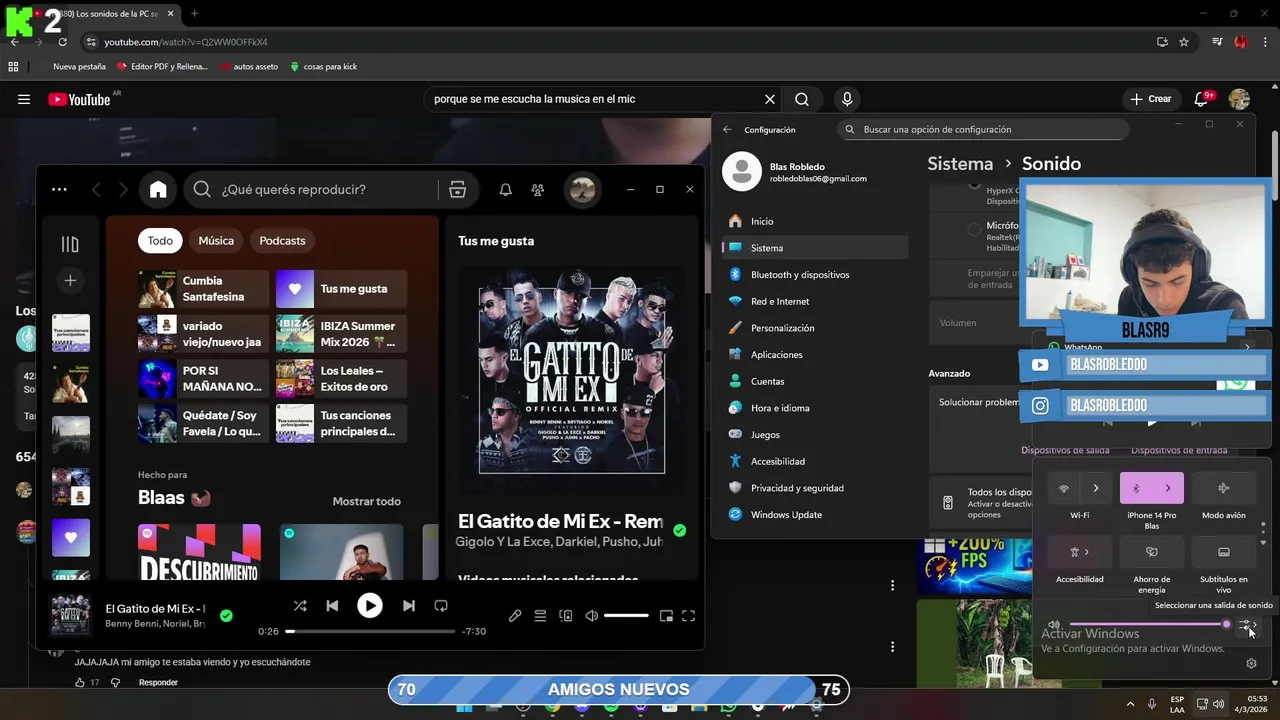
Task: Select a sound output device
Action: pos(1247,625)
